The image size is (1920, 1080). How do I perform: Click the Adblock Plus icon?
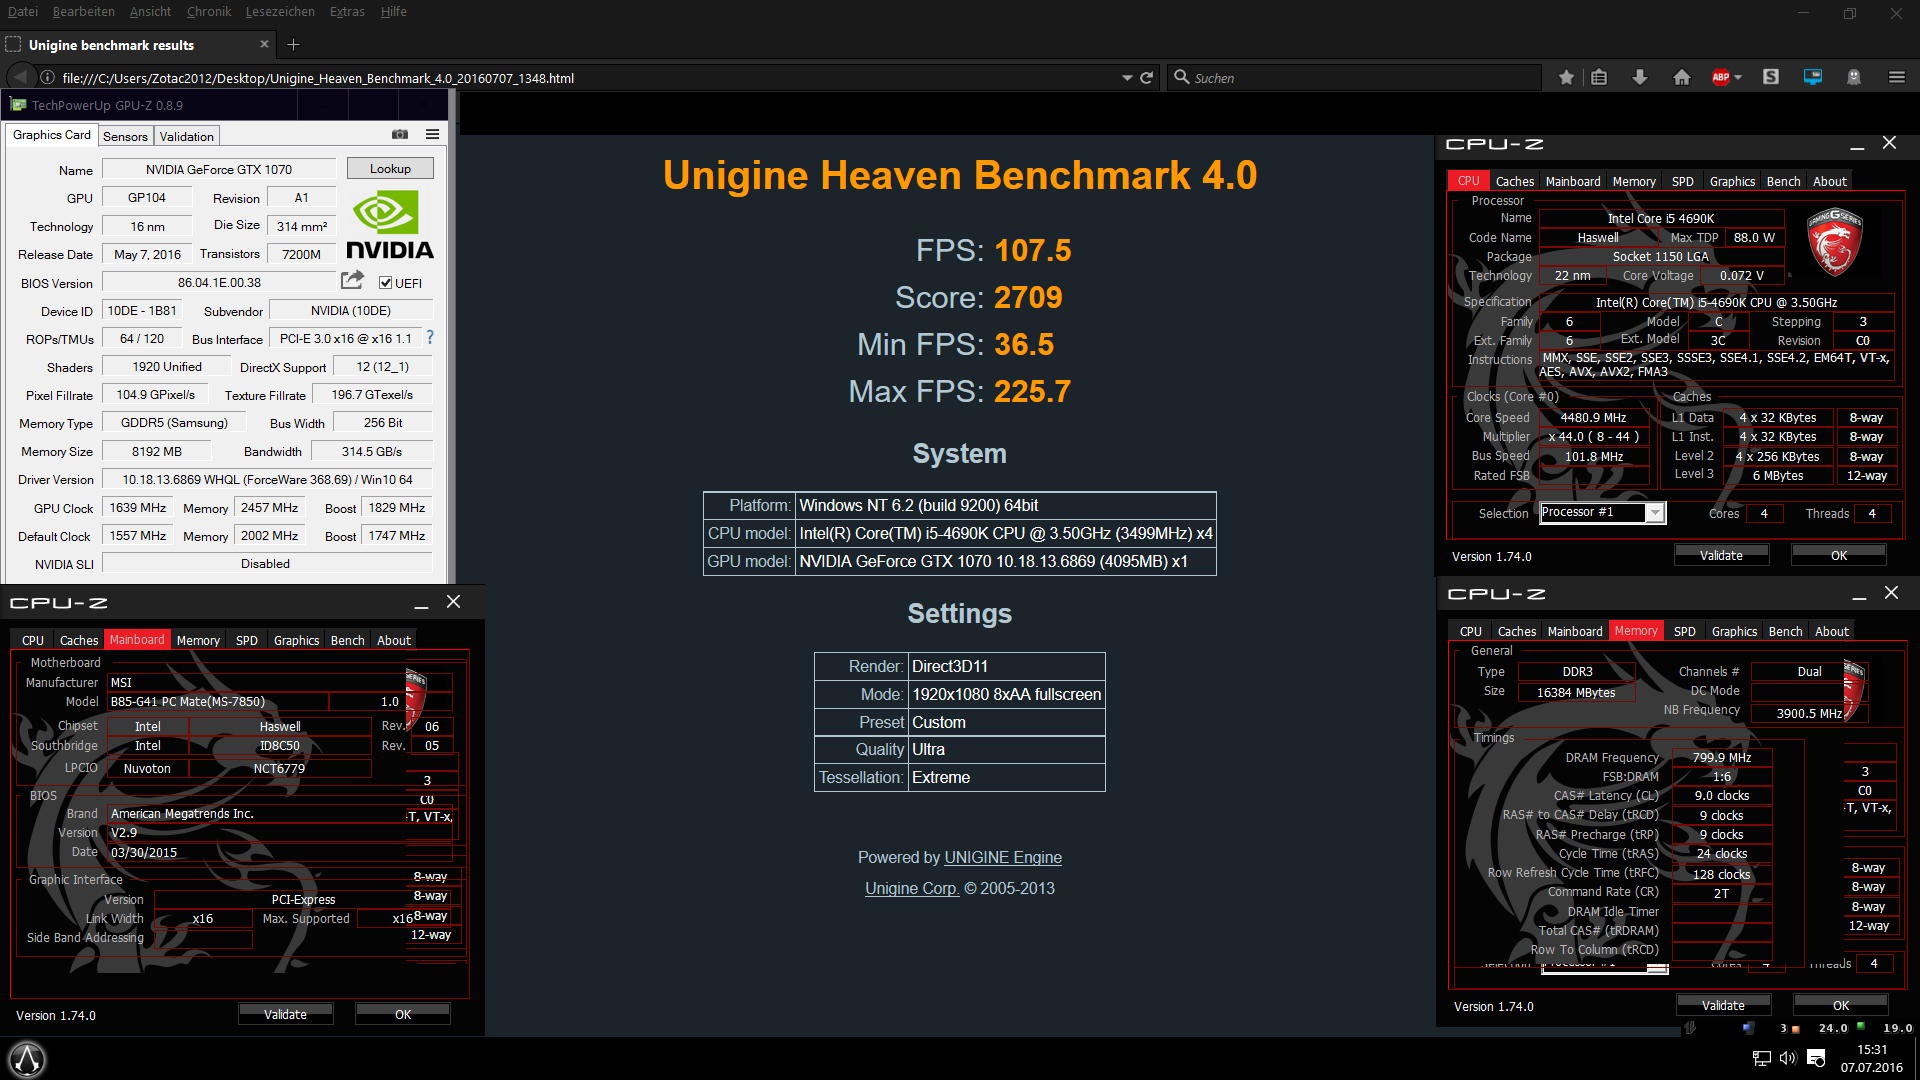(1720, 78)
